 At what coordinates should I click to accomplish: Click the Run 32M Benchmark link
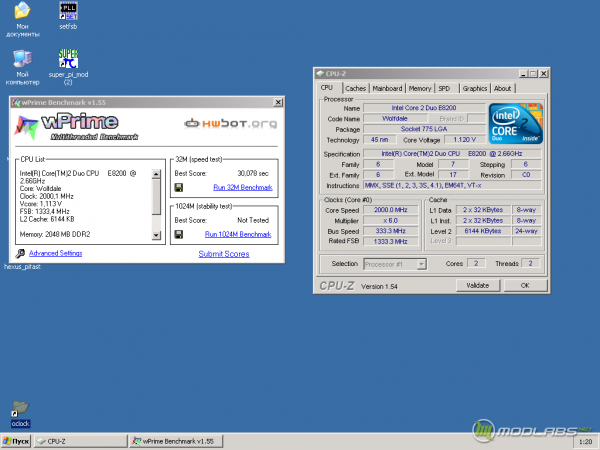pyautogui.click(x=243, y=187)
